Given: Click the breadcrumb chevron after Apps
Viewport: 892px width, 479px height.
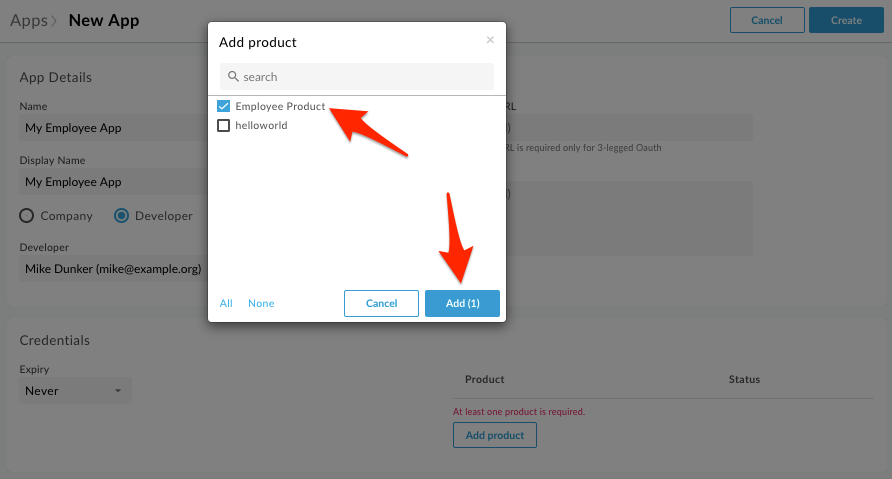Looking at the screenshot, I should click(54, 21).
